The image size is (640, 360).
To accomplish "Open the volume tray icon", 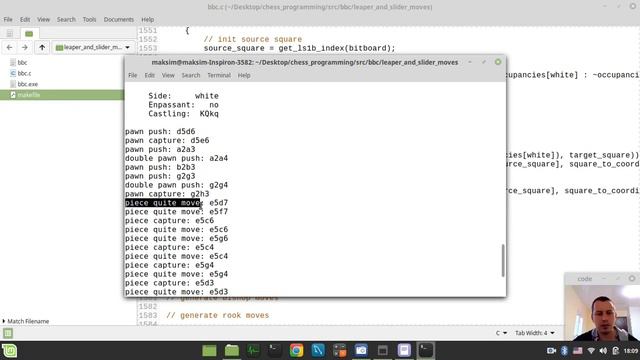I will [x=603, y=351].
